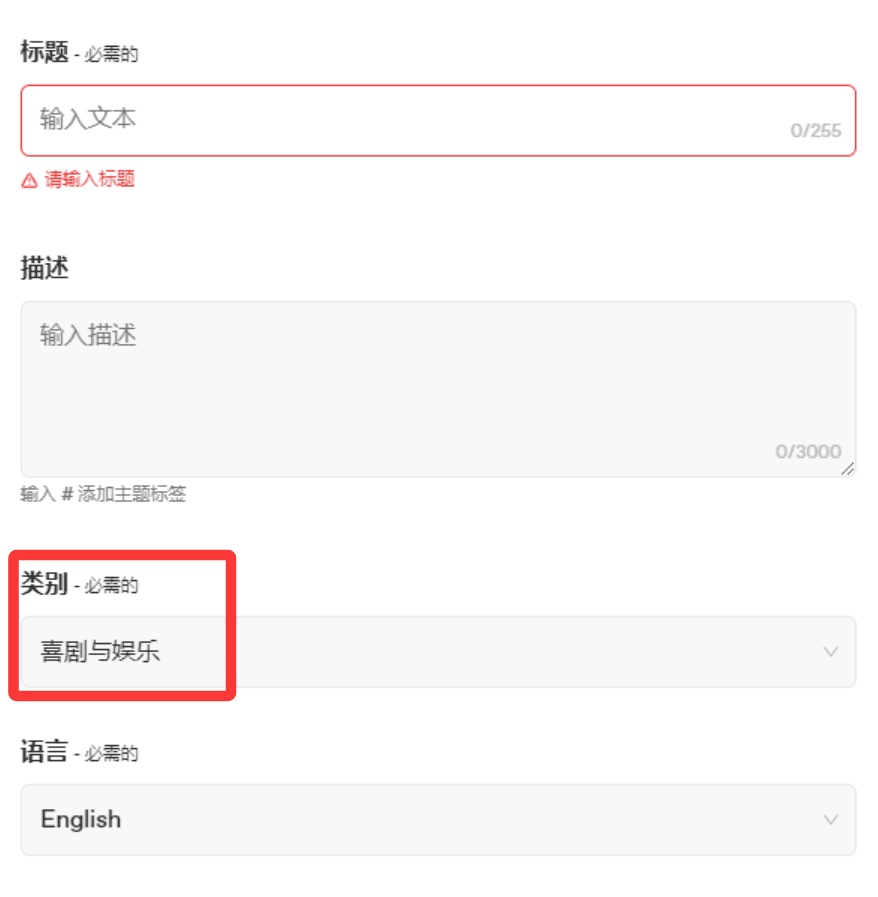Click 必需的 text beside 语言 label
This screenshot has width=878, height=897.
(x=111, y=754)
